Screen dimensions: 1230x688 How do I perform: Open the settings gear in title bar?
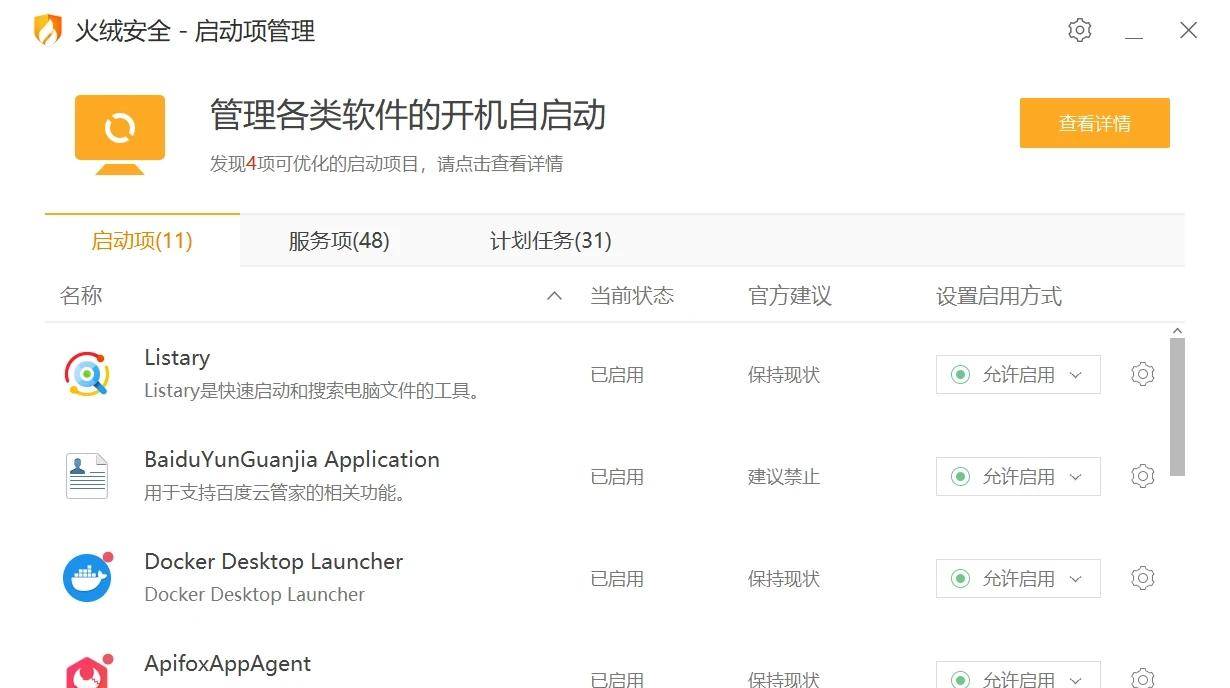1079,30
